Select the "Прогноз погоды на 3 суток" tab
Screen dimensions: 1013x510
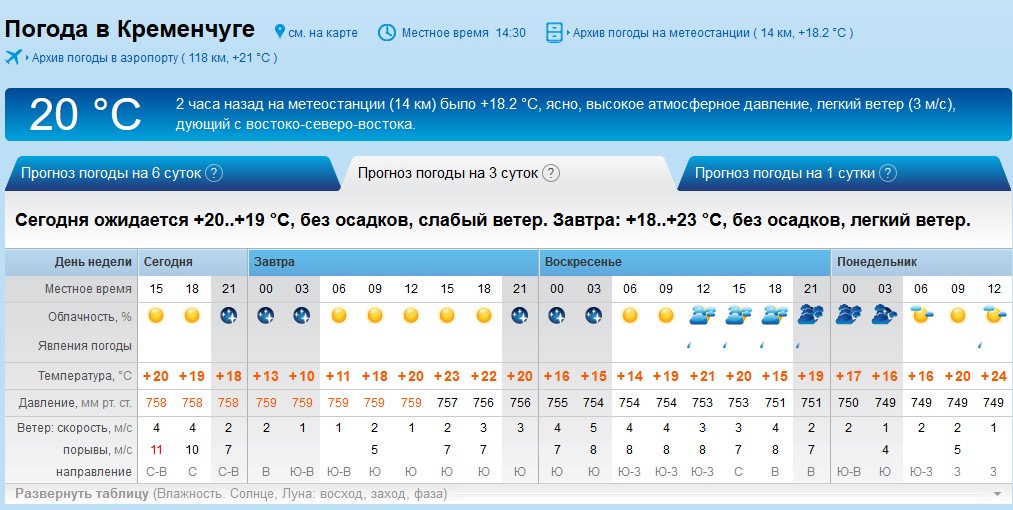(x=447, y=173)
